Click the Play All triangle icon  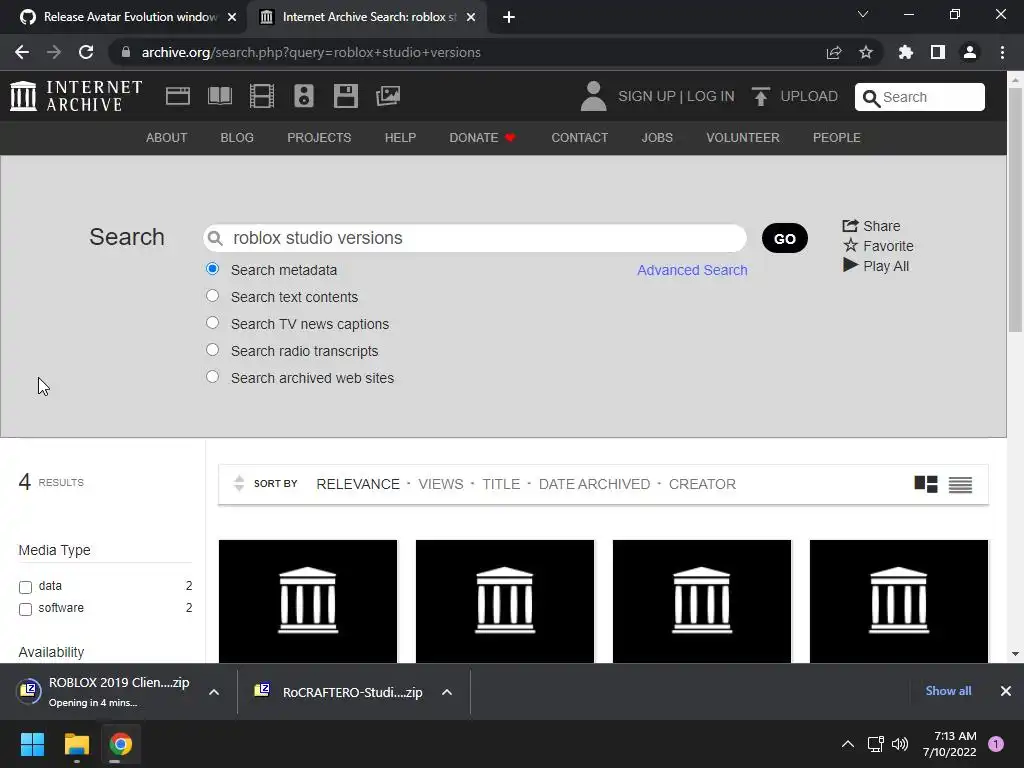click(x=850, y=265)
